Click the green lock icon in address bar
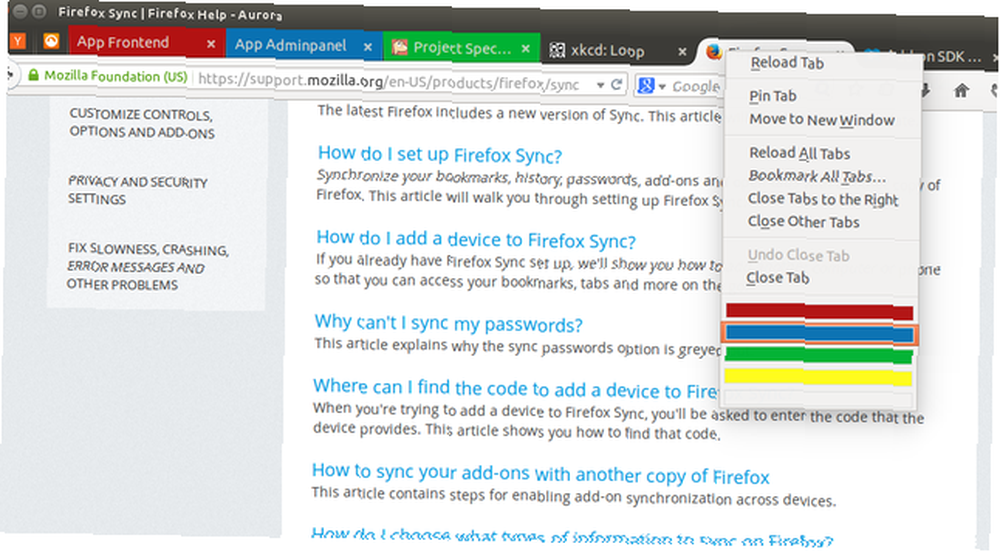This screenshot has width=1000, height=552. [x=33, y=75]
